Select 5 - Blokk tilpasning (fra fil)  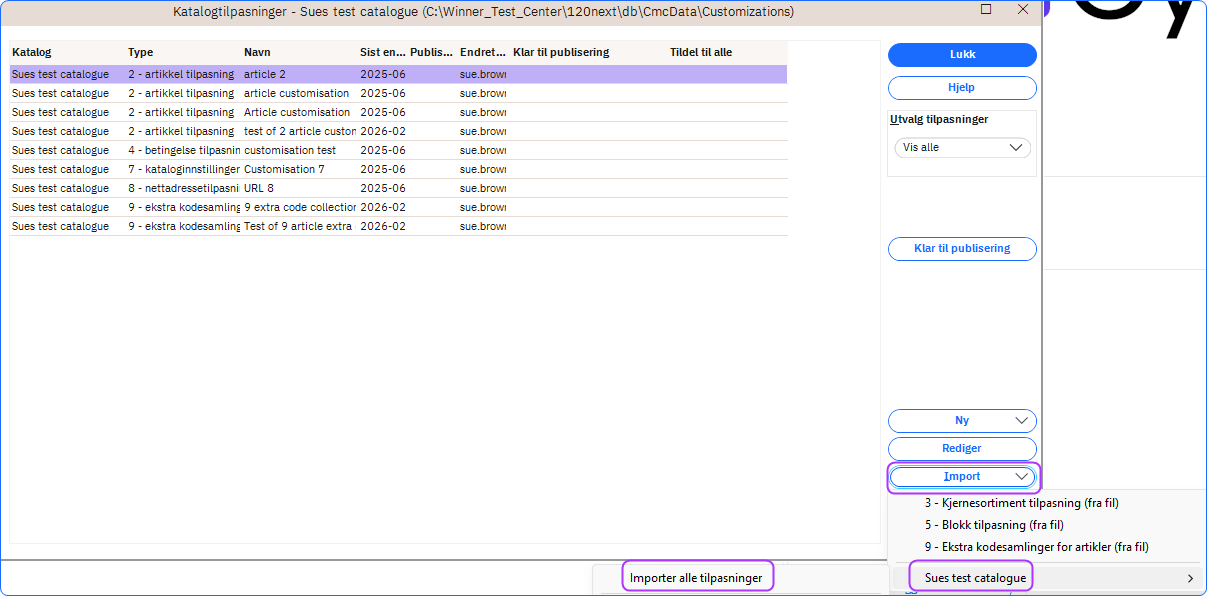click(993, 525)
